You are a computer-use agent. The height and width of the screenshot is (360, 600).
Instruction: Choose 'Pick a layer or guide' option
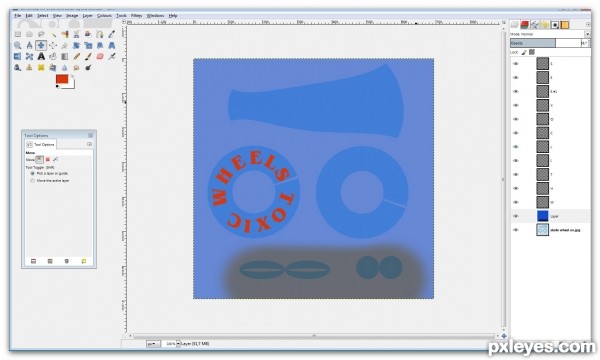coord(33,173)
